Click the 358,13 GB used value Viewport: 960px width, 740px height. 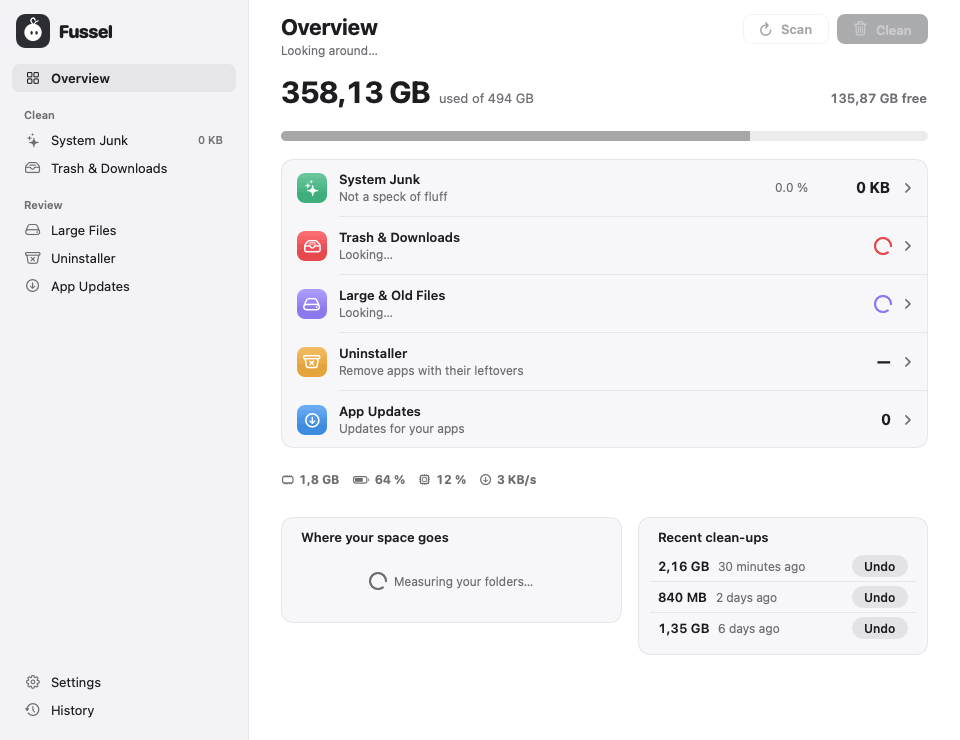(x=356, y=93)
